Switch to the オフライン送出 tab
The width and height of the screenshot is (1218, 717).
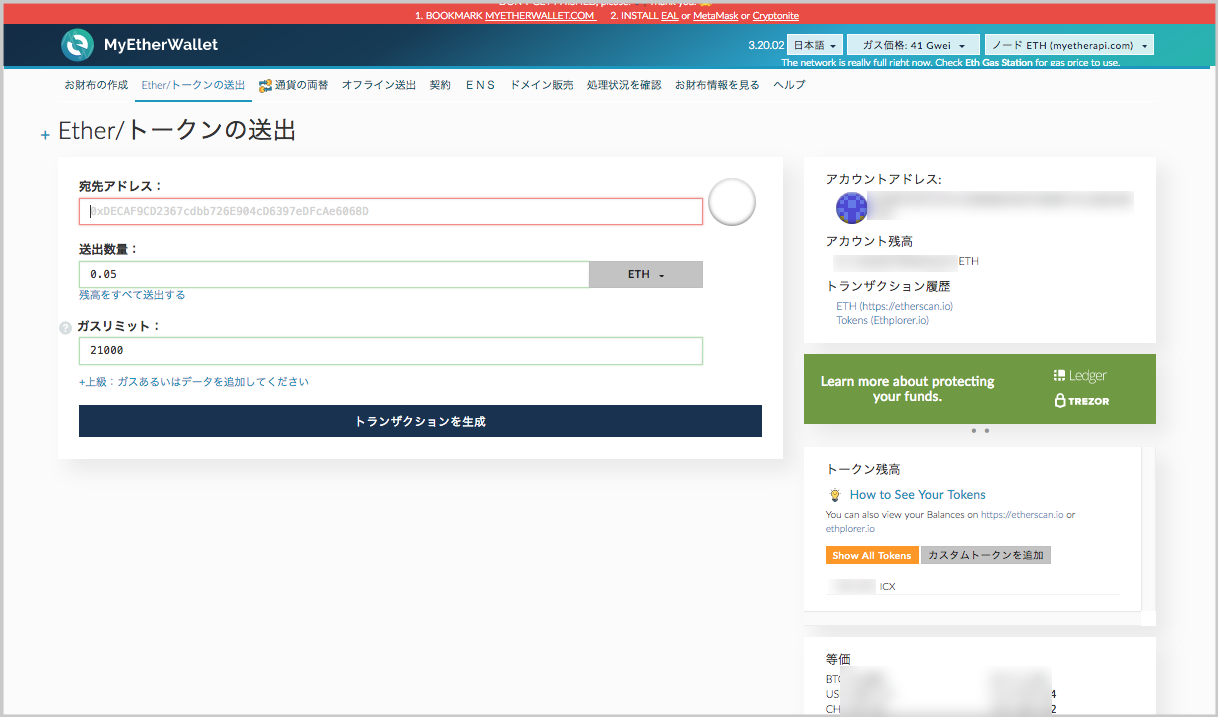(378, 85)
